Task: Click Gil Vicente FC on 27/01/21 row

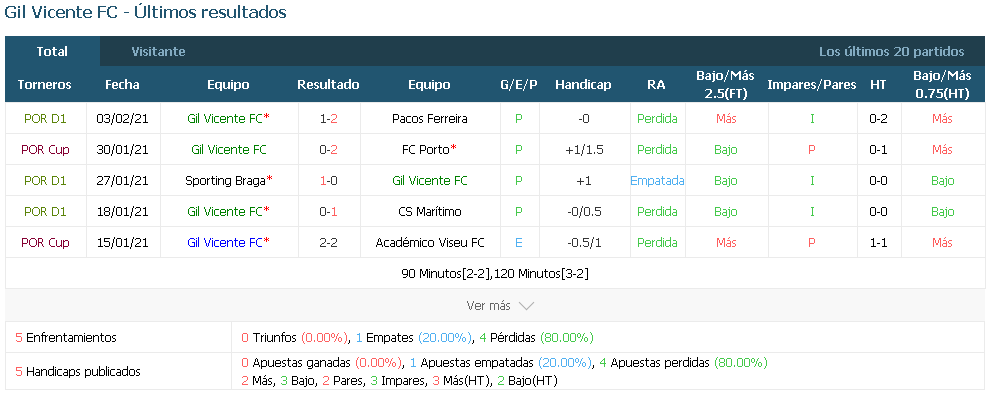Action: coord(429,180)
